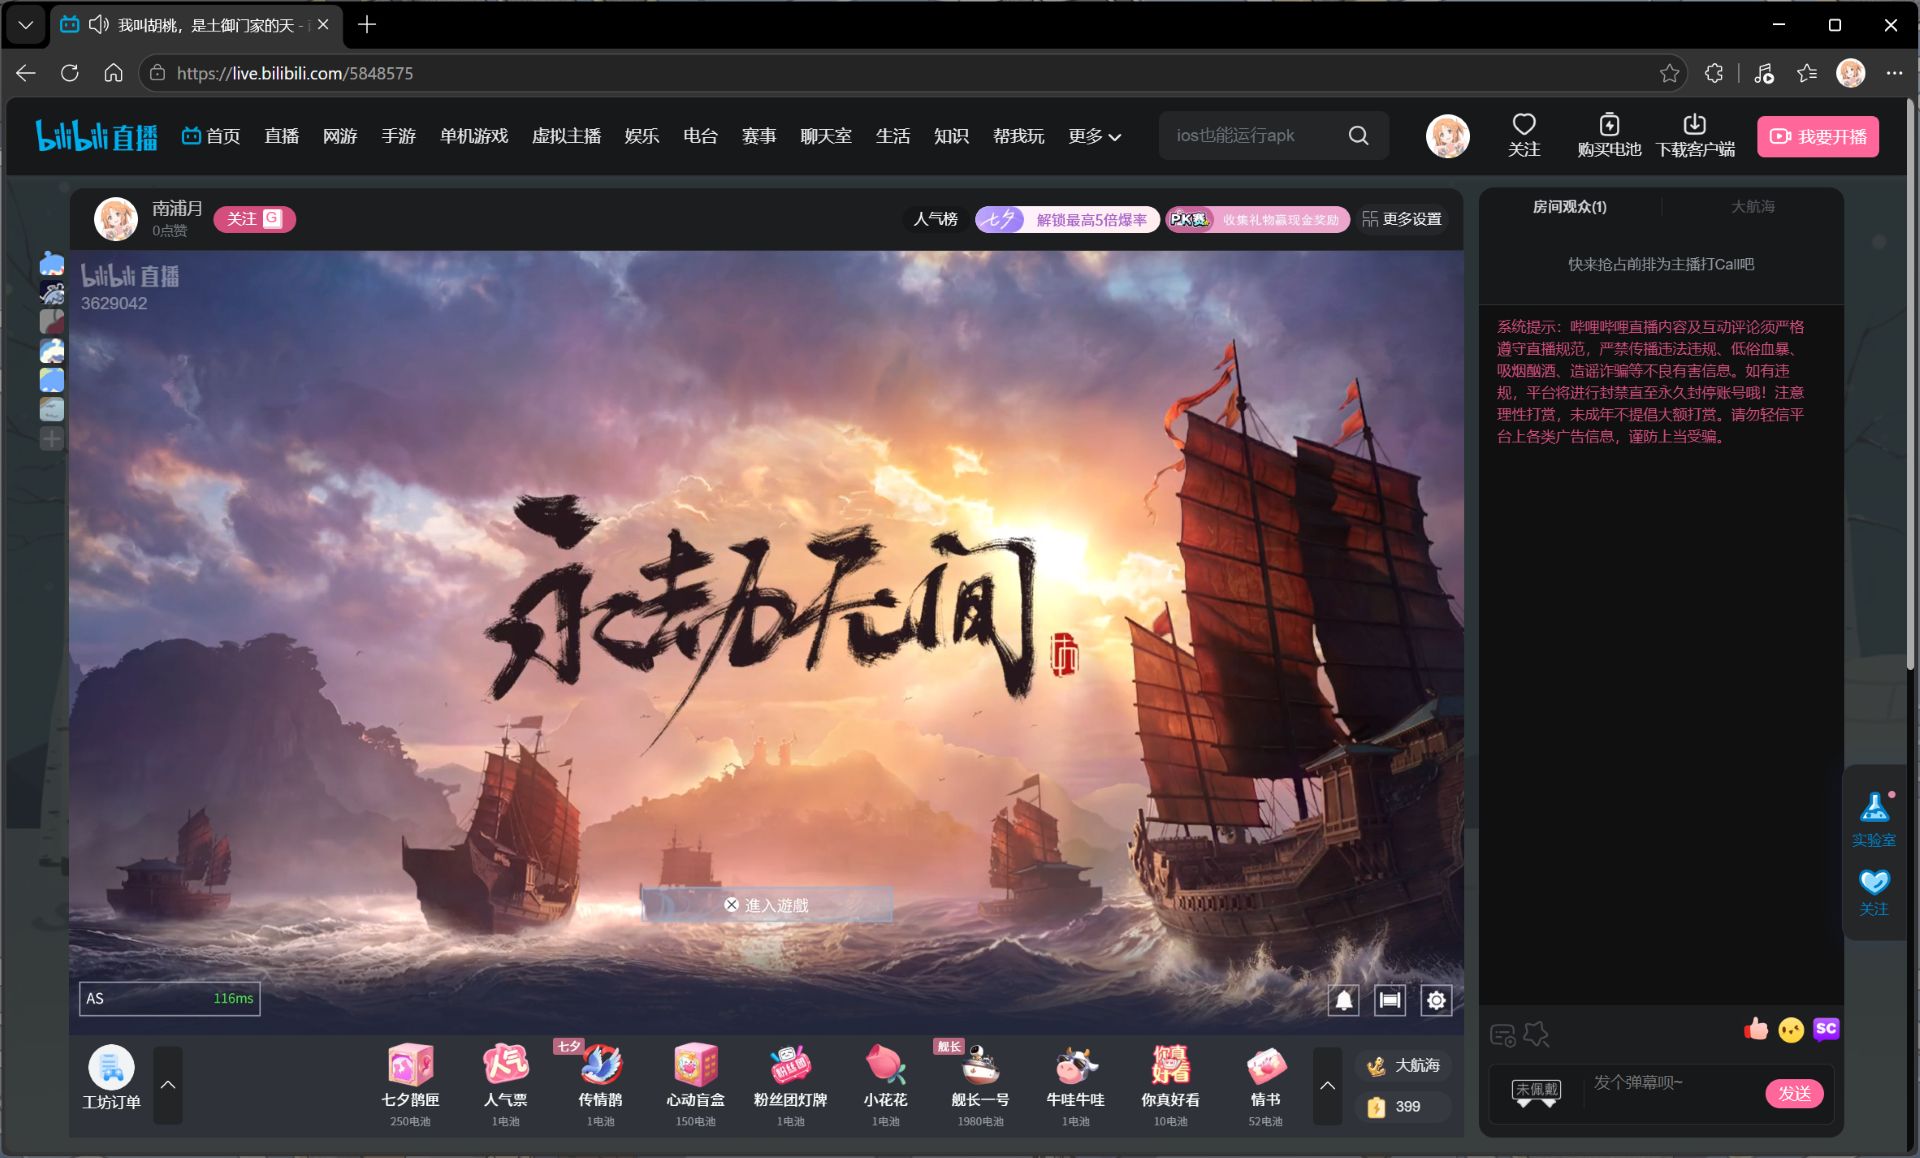The image size is (1920, 1158).
Task: Open the PK赛 收集礼物赢现金奖励 banner
Action: tap(1257, 219)
